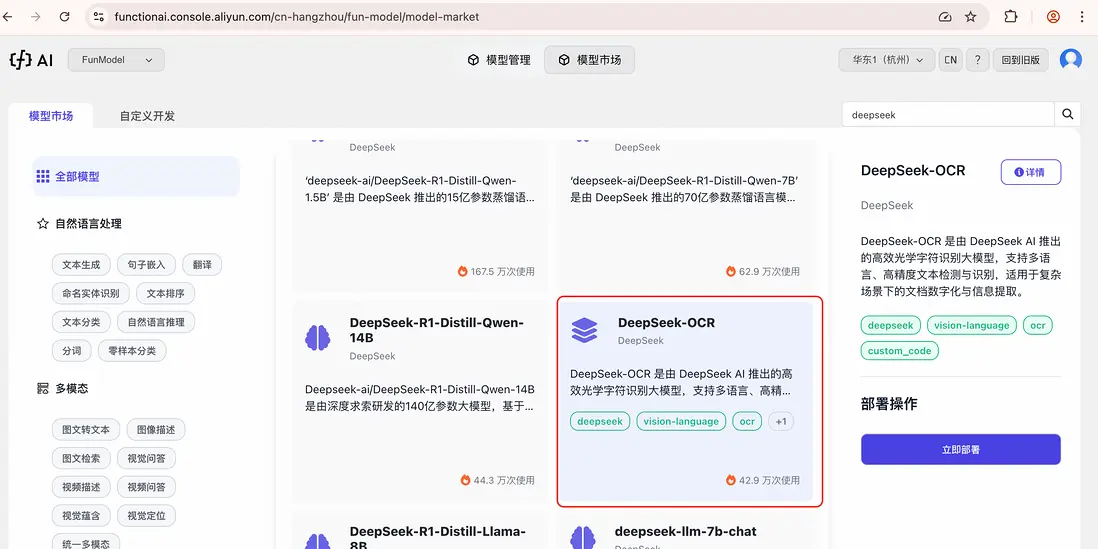
Task: Filter by 图文转文本 tag
Action: (86, 429)
